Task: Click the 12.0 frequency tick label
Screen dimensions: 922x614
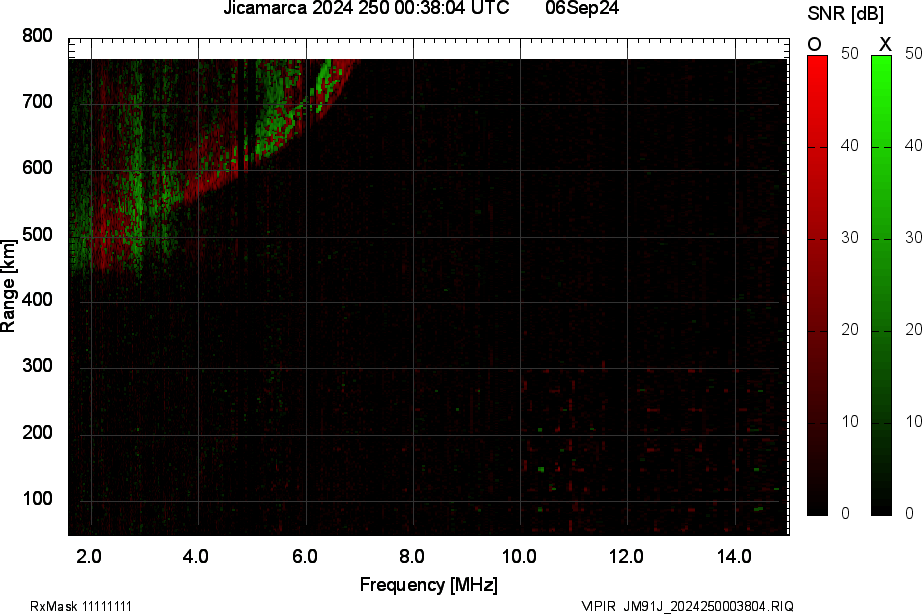Action: click(626, 556)
